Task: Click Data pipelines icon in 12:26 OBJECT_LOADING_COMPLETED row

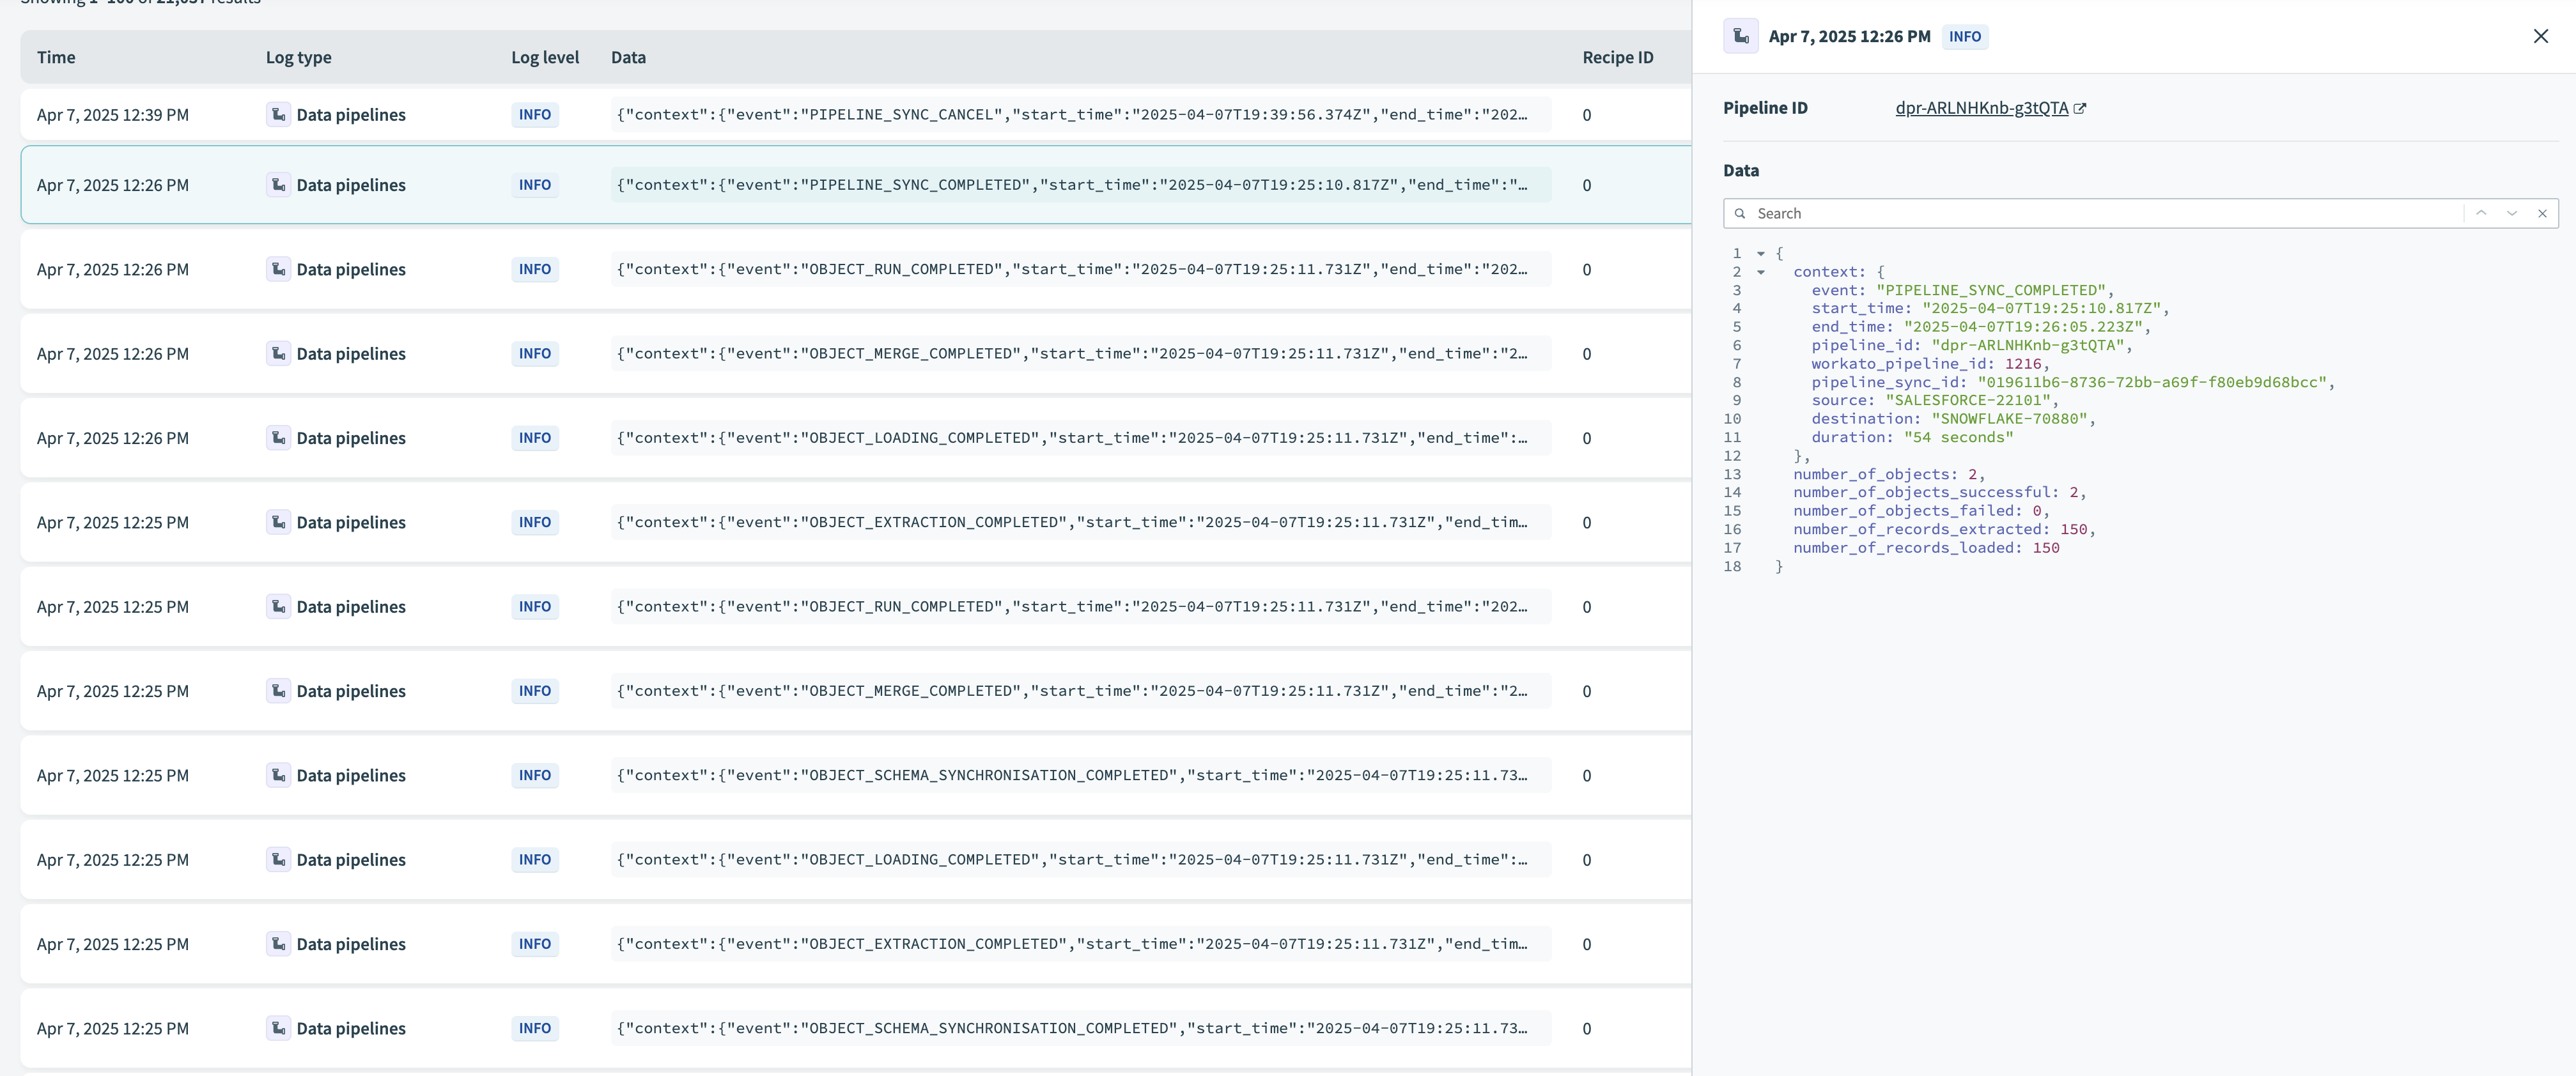Action: 278,438
